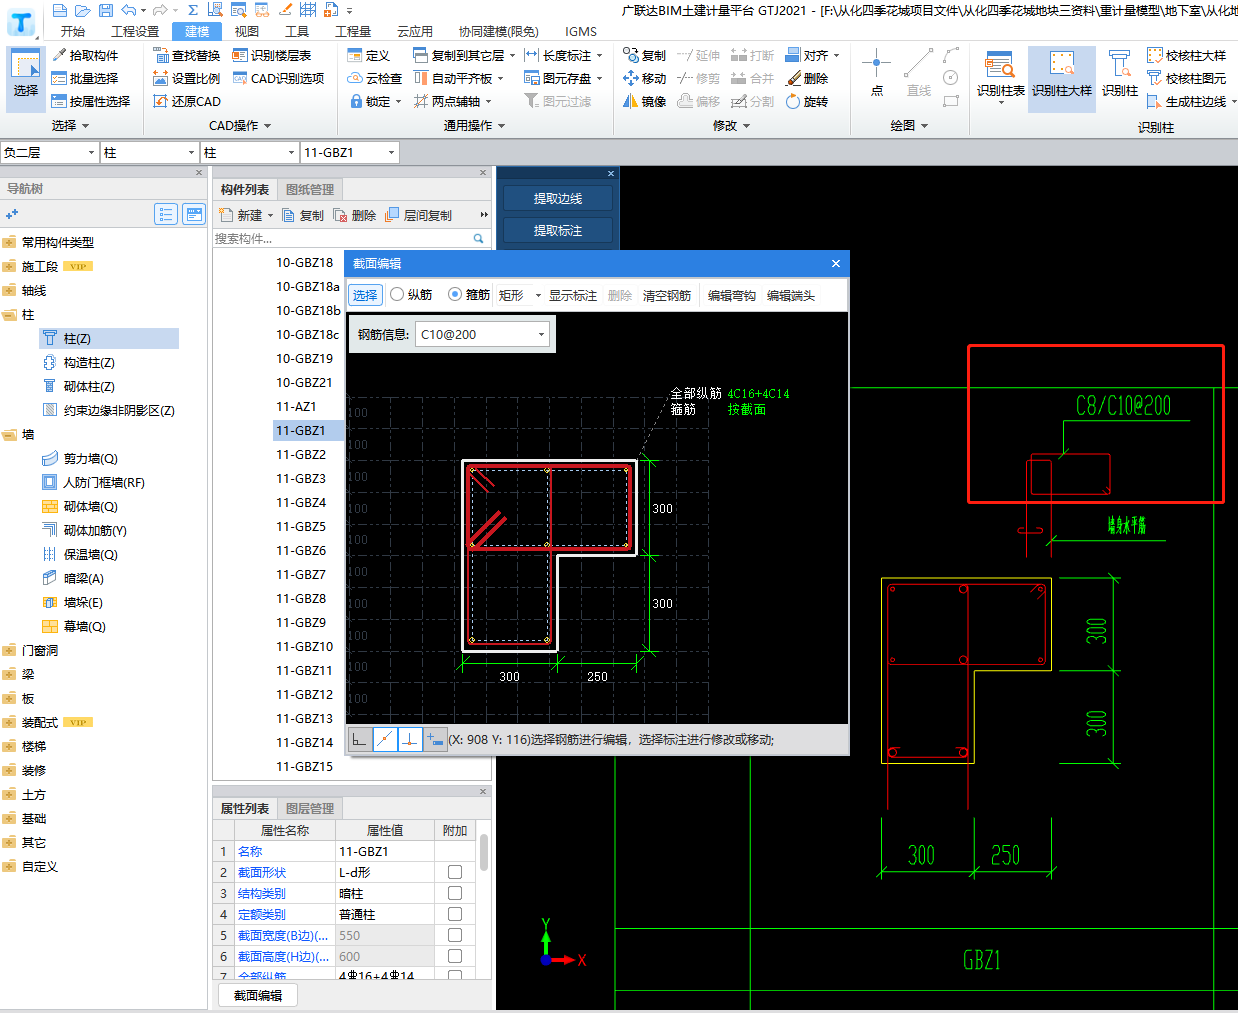The image size is (1238, 1013).
Task: Close the 截面编辑 dialog
Action: click(836, 263)
